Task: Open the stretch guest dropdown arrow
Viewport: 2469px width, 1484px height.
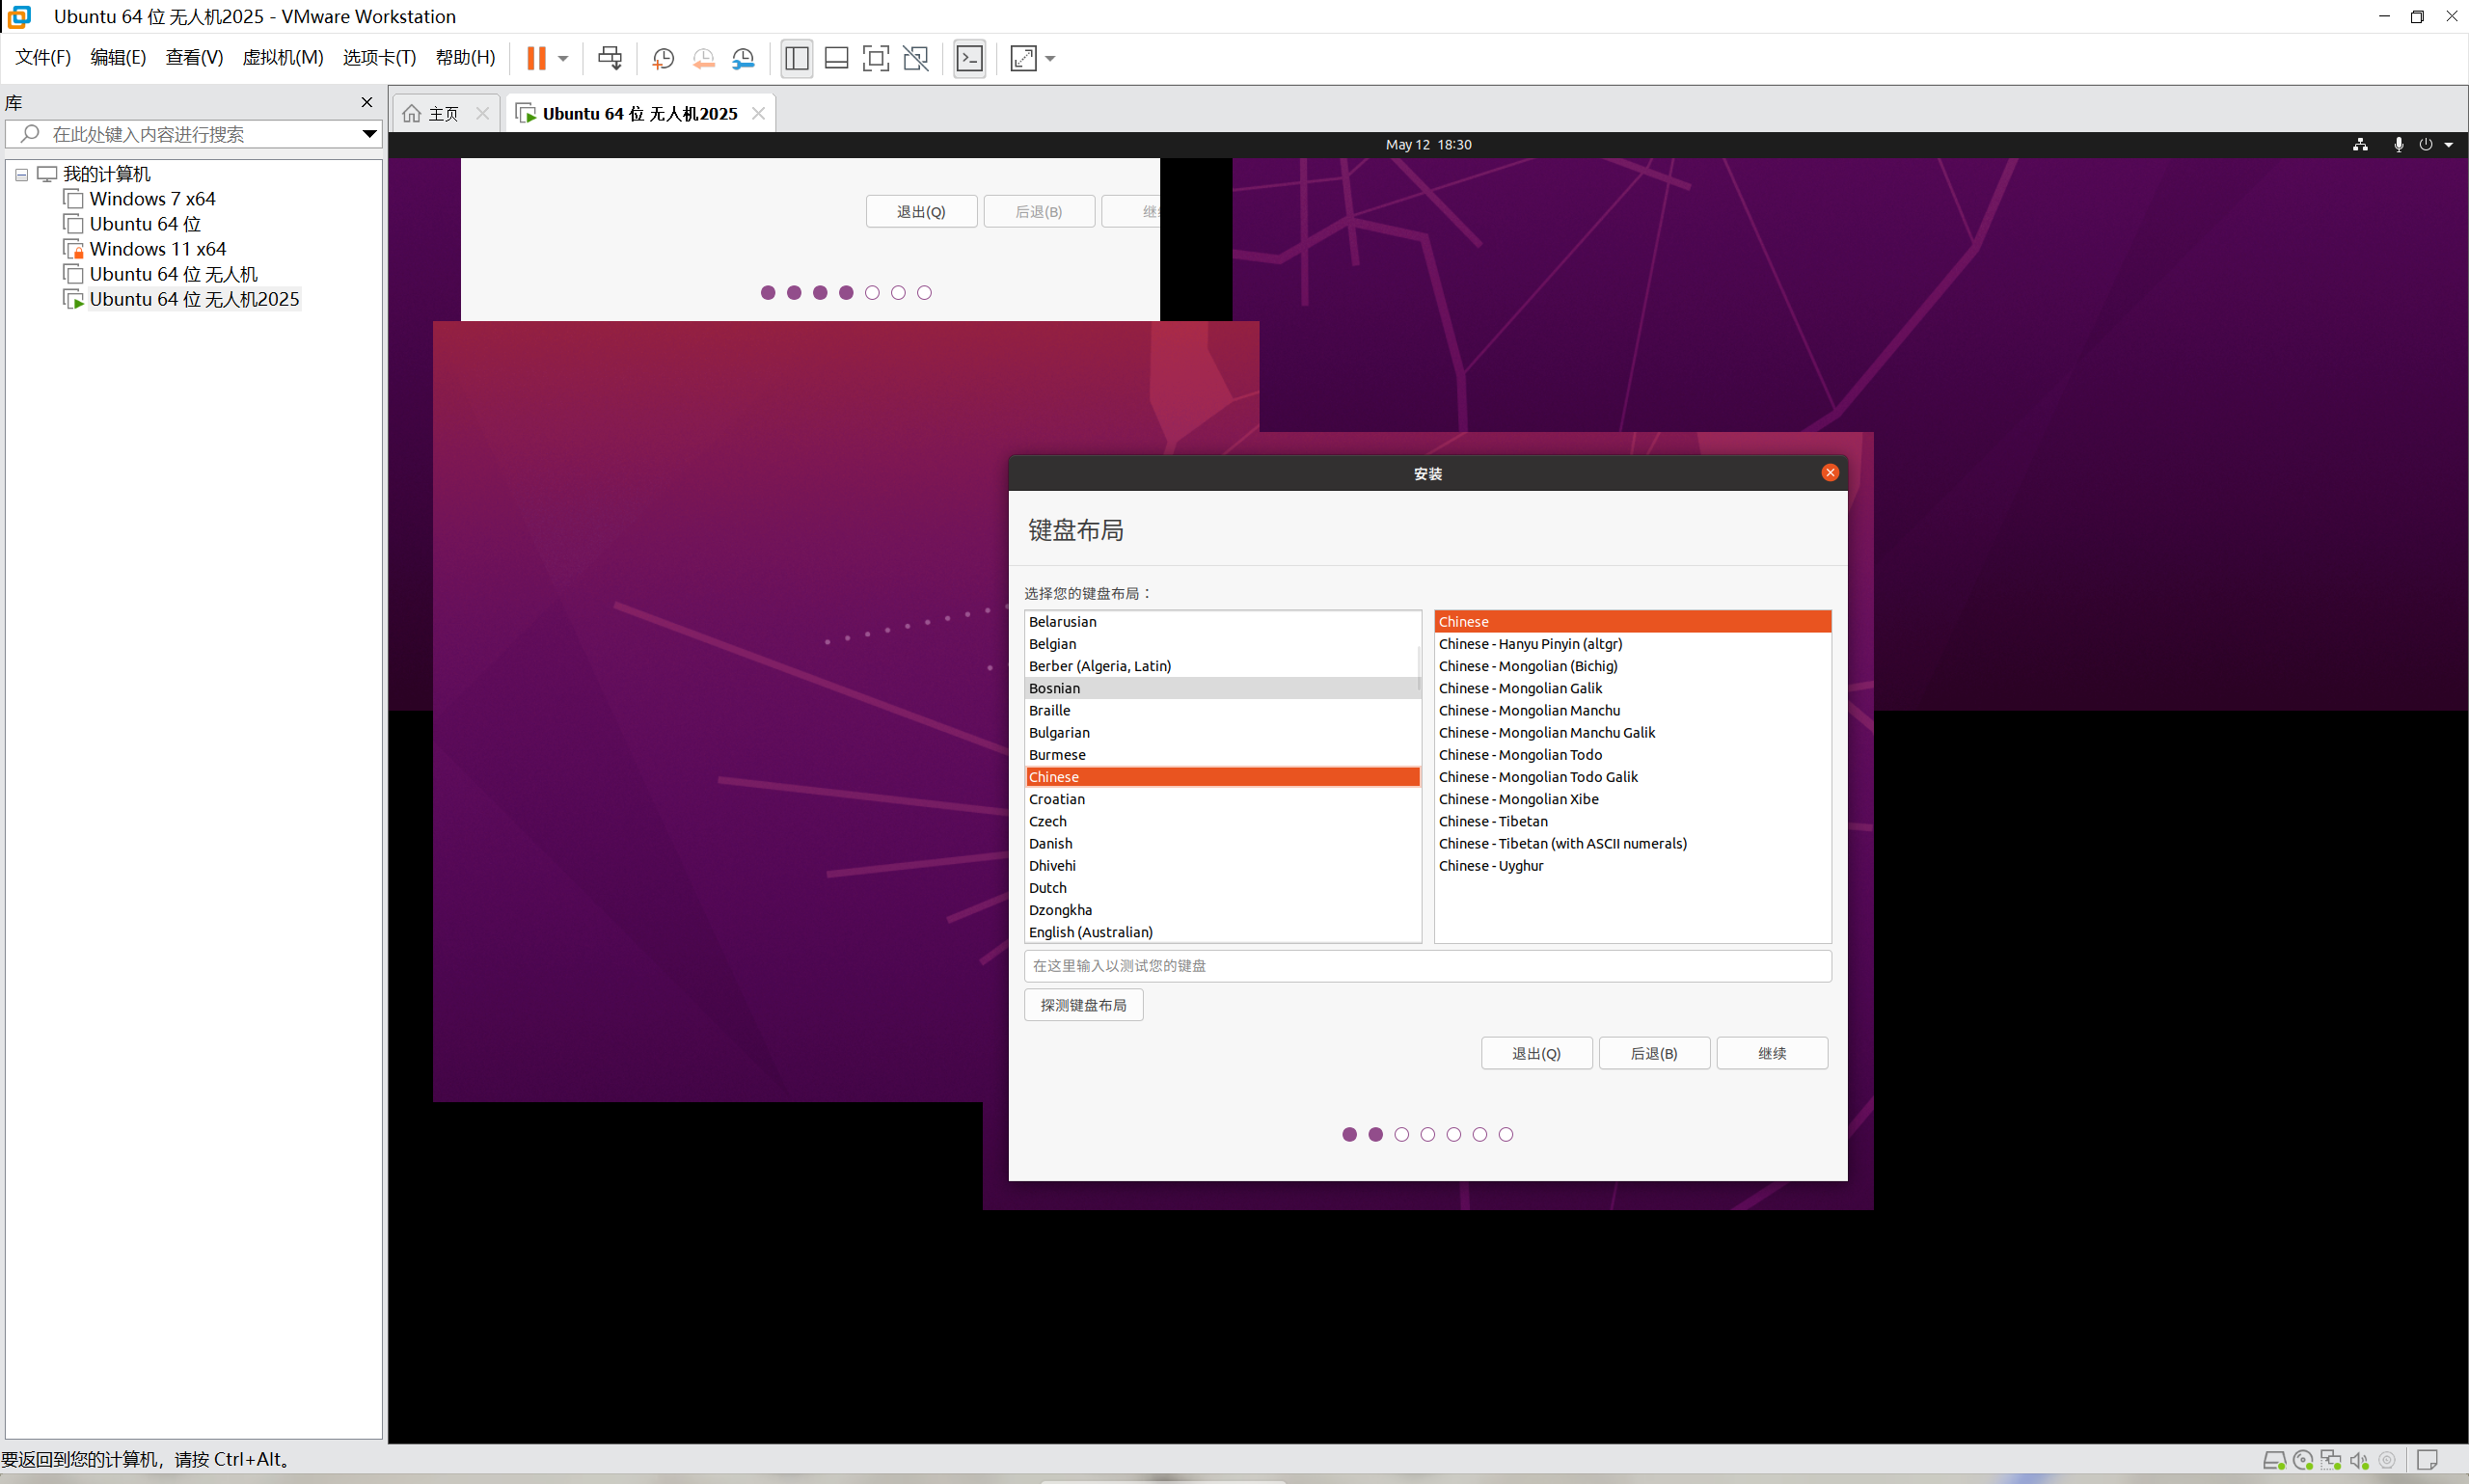Action: (1050, 58)
